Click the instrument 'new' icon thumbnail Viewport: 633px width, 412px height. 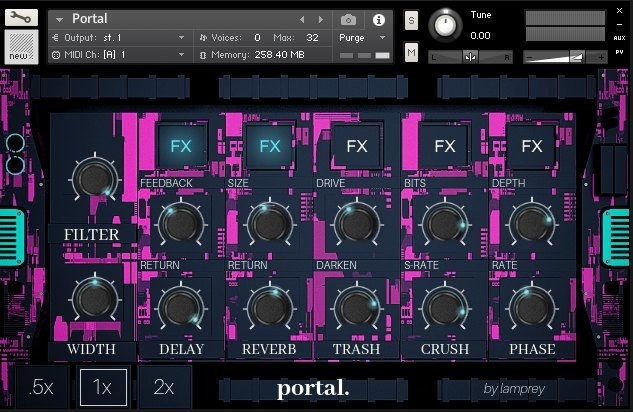pos(21,47)
